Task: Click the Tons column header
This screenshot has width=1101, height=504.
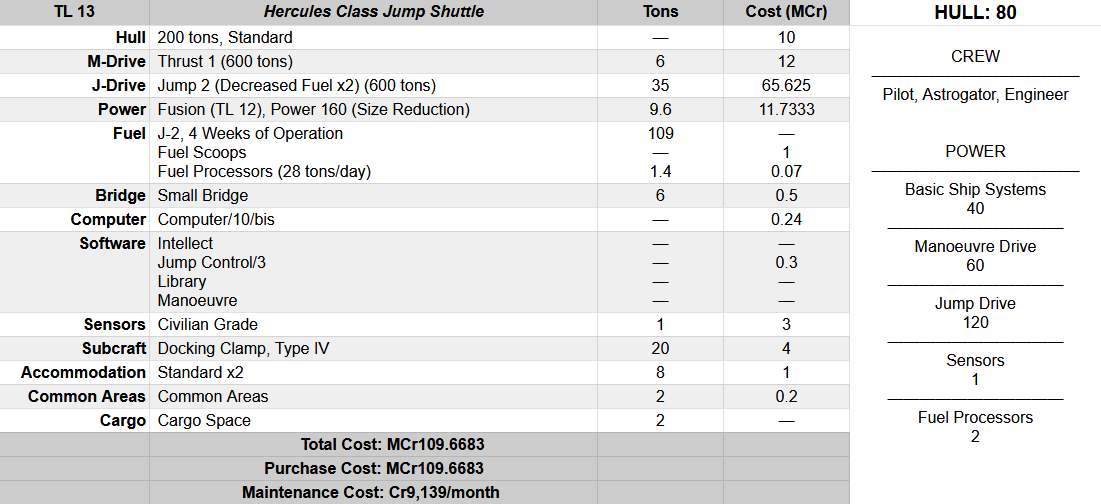Action: tap(660, 12)
